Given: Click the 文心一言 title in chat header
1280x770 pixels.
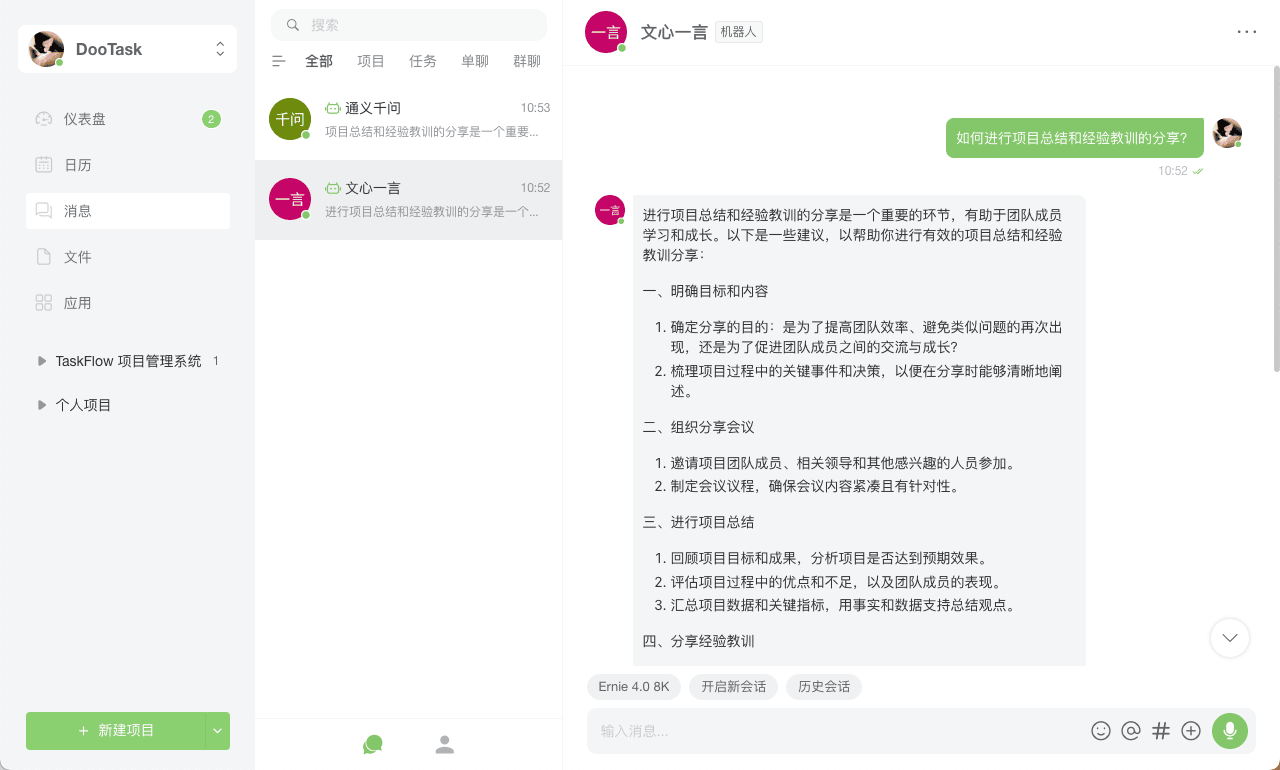Looking at the screenshot, I should 674,32.
